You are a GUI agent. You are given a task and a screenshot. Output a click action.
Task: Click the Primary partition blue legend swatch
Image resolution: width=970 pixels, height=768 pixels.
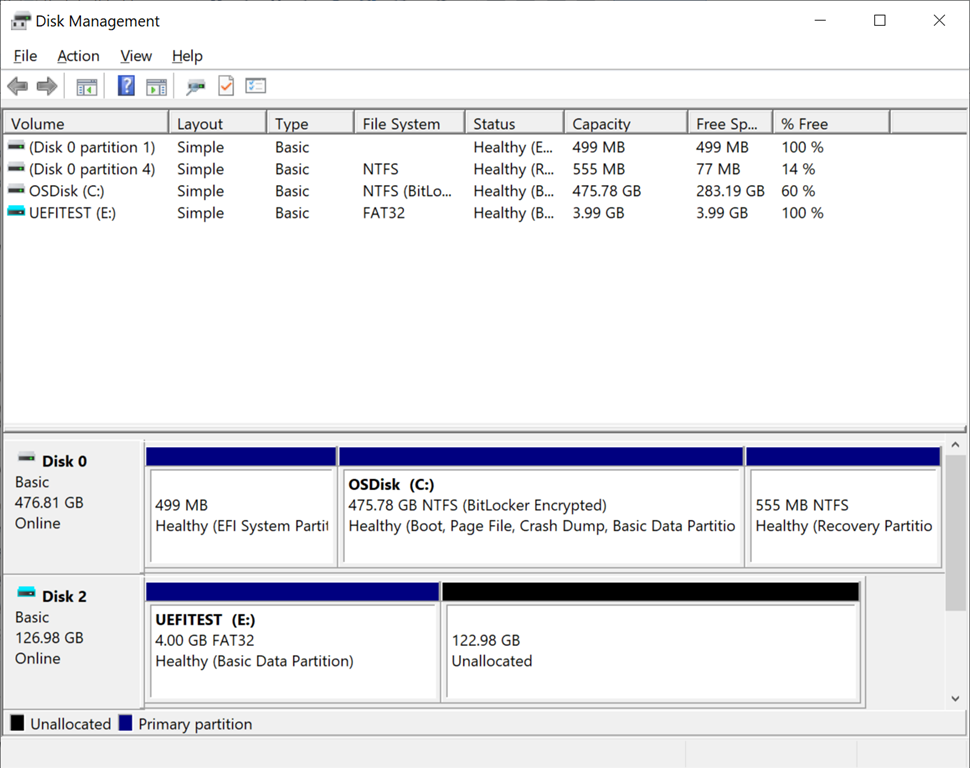126,723
